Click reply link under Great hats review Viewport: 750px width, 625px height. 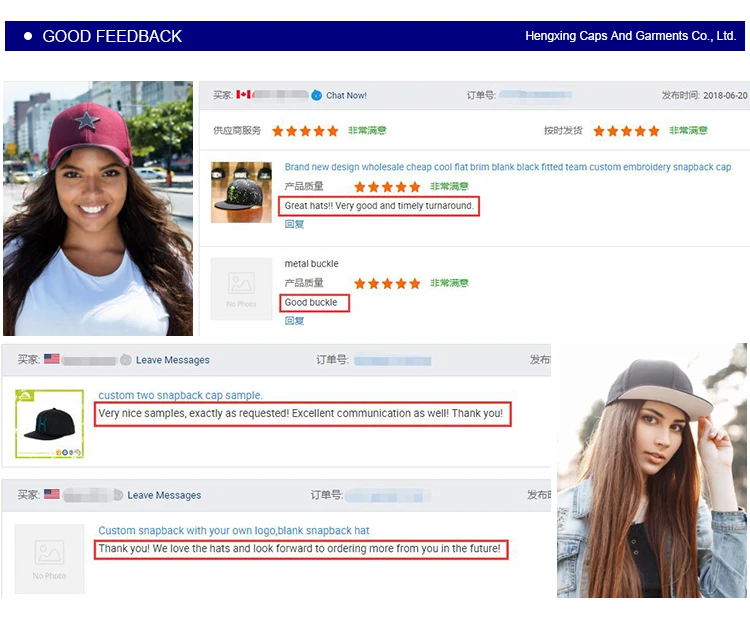click(294, 224)
